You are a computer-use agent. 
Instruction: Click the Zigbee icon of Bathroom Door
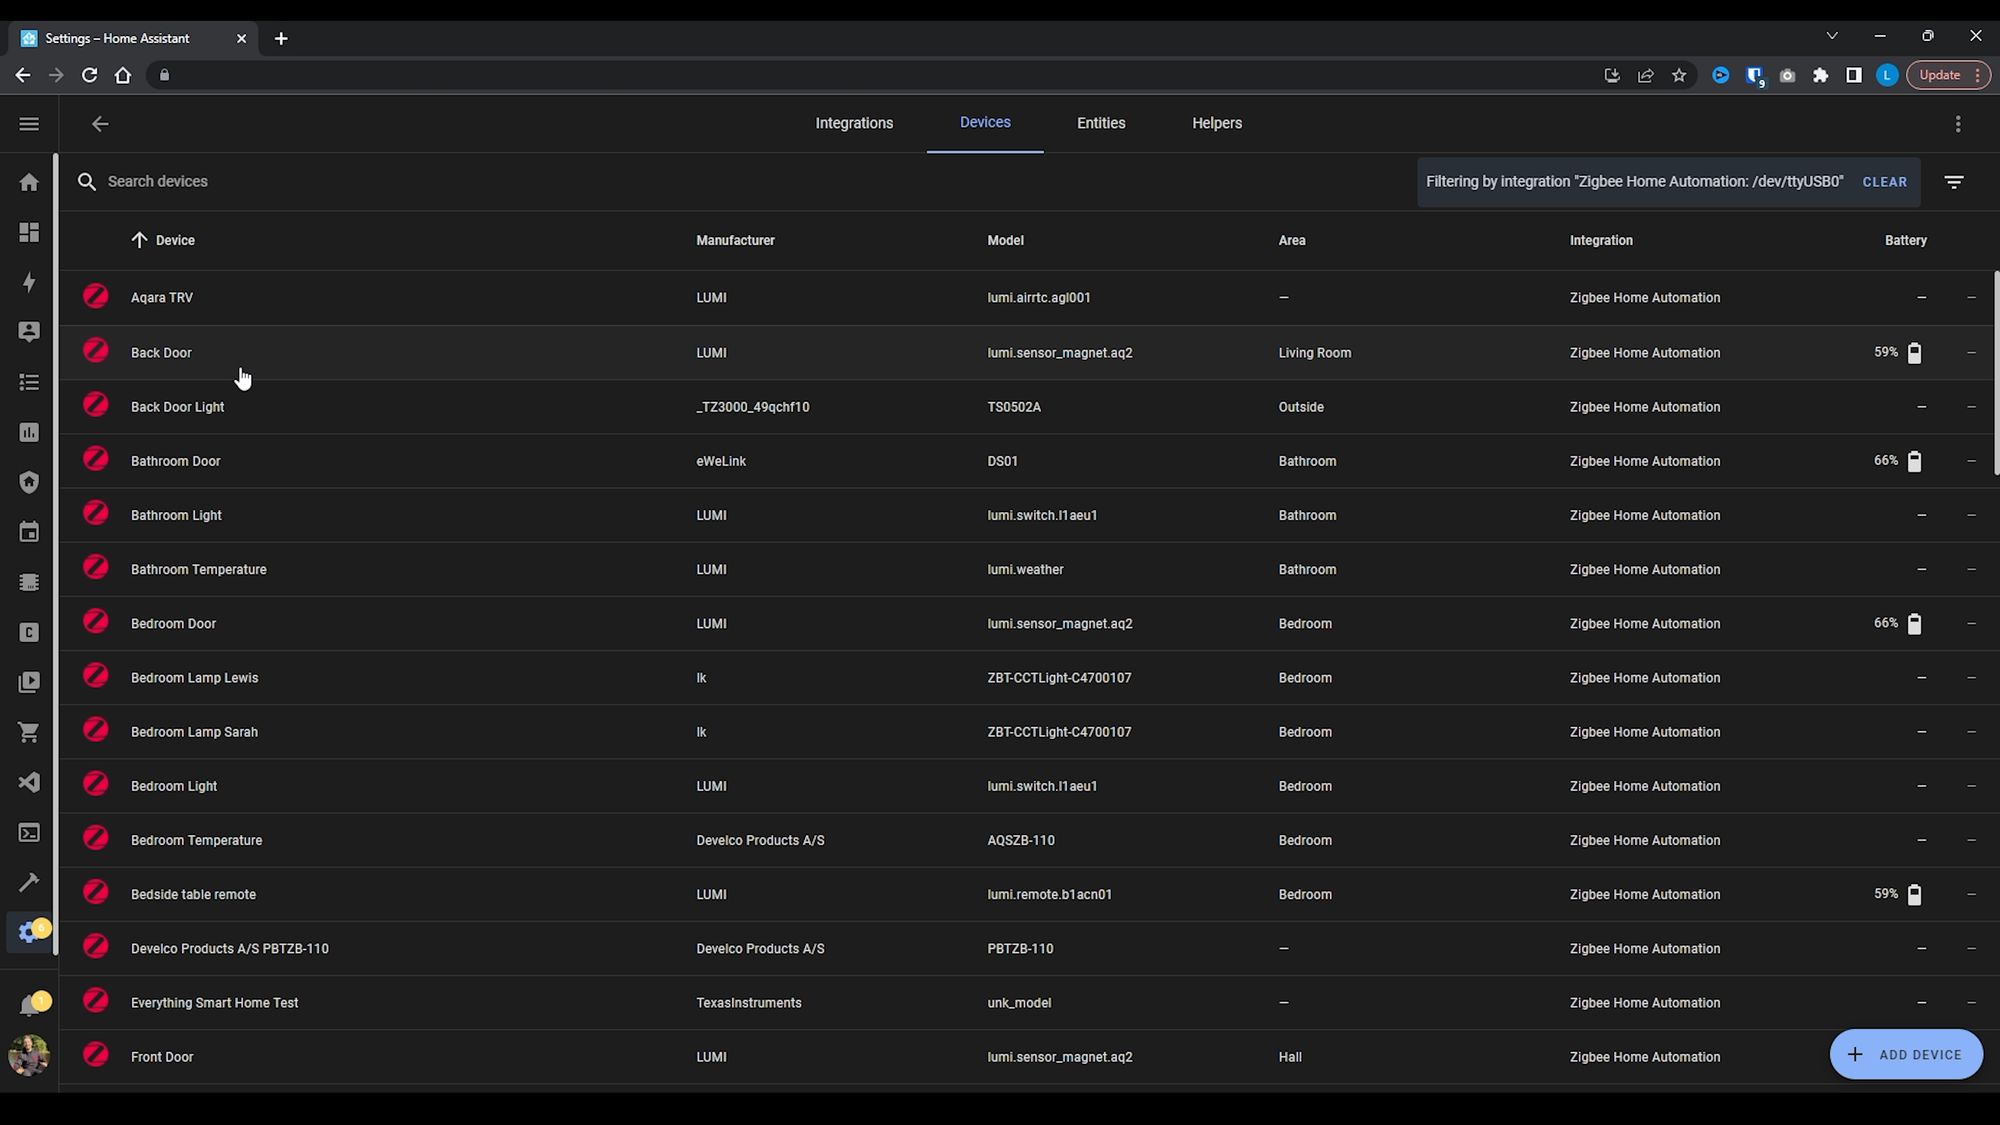[96, 460]
